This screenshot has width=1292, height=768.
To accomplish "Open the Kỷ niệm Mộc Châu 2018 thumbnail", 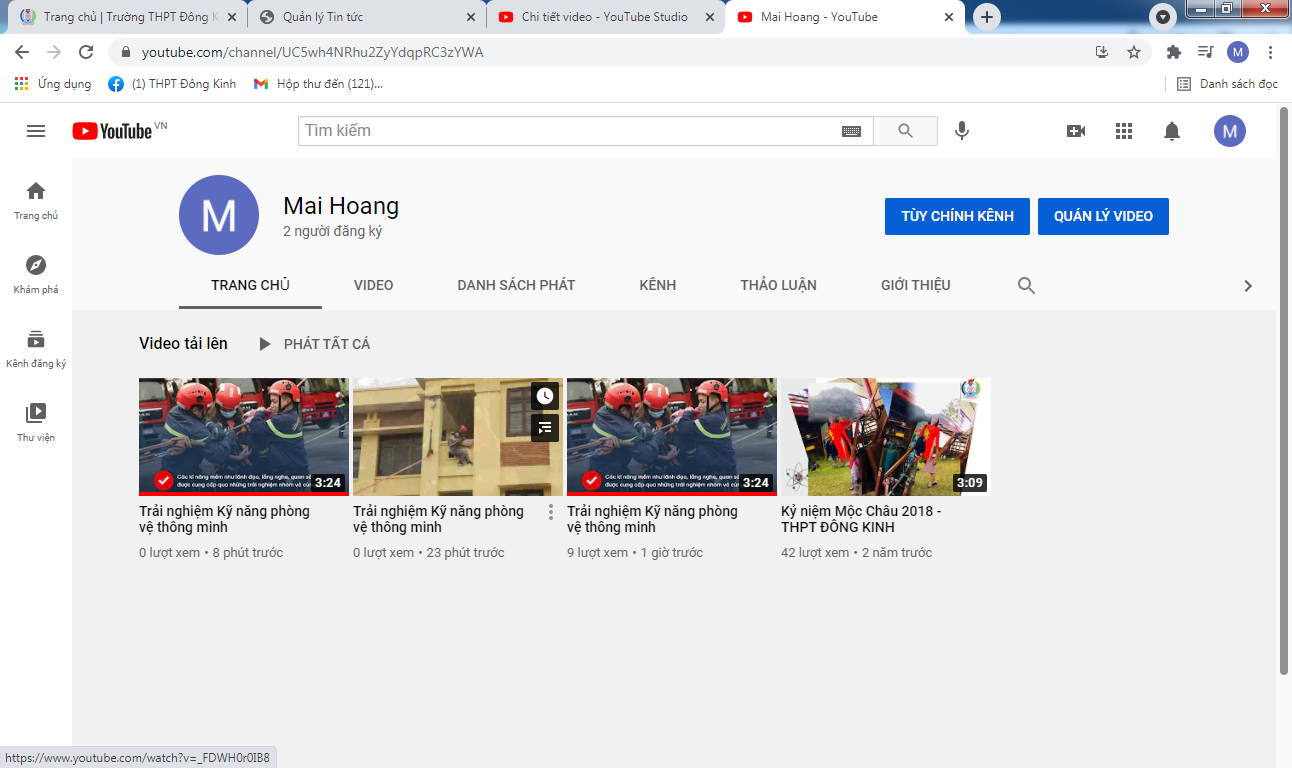I will tap(885, 436).
